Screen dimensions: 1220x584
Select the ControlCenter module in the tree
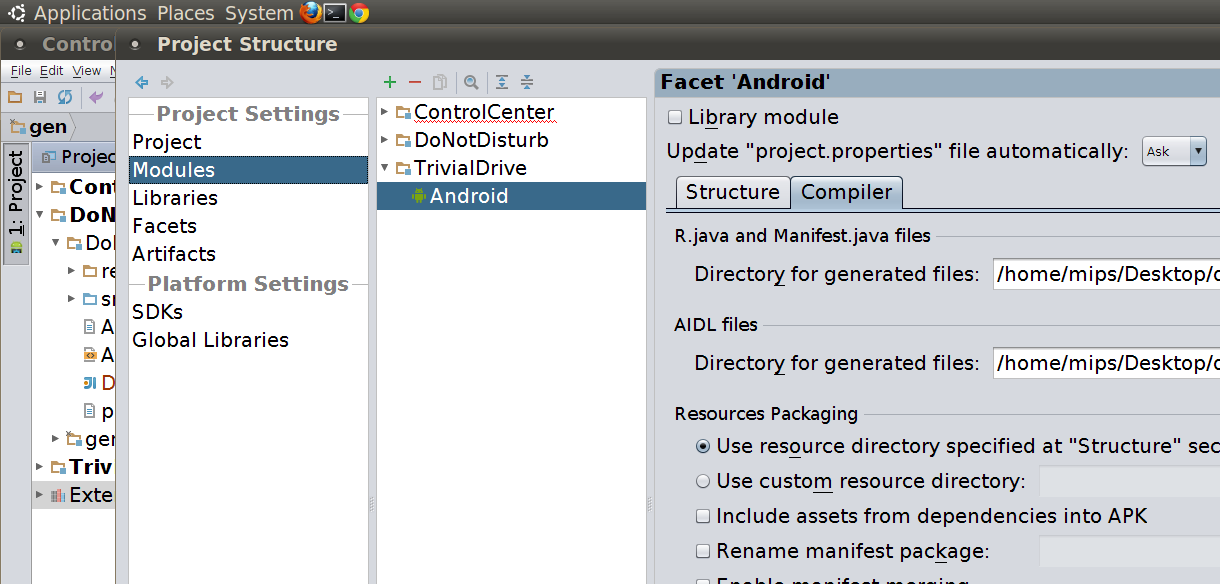(x=484, y=112)
